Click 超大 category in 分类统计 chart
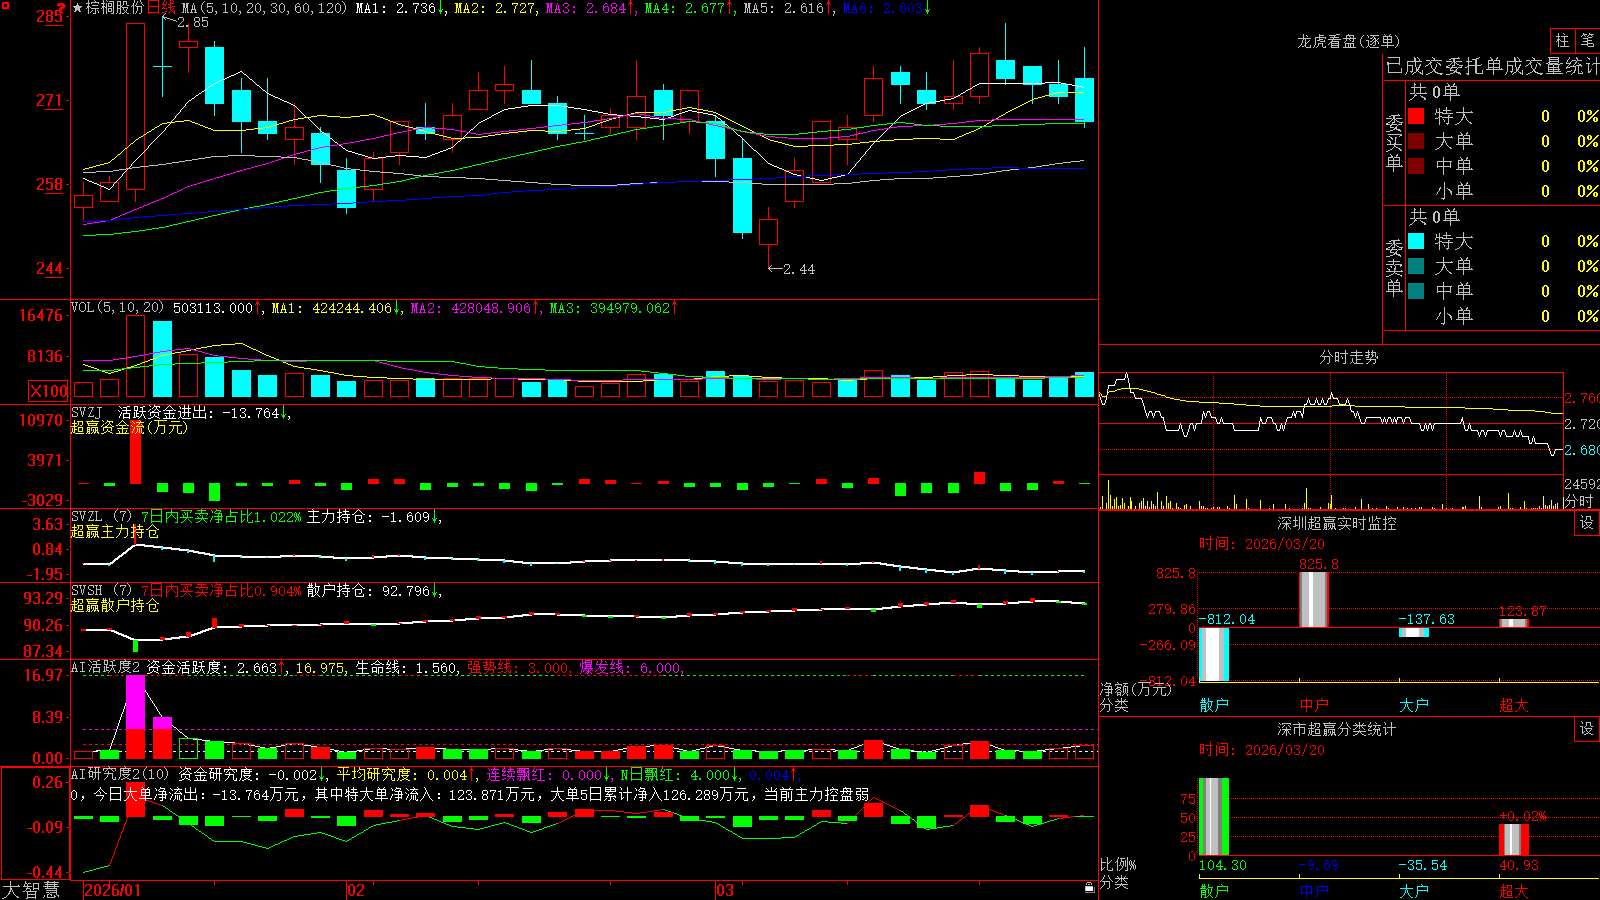Viewport: 1600px width, 900px height. 1514,890
